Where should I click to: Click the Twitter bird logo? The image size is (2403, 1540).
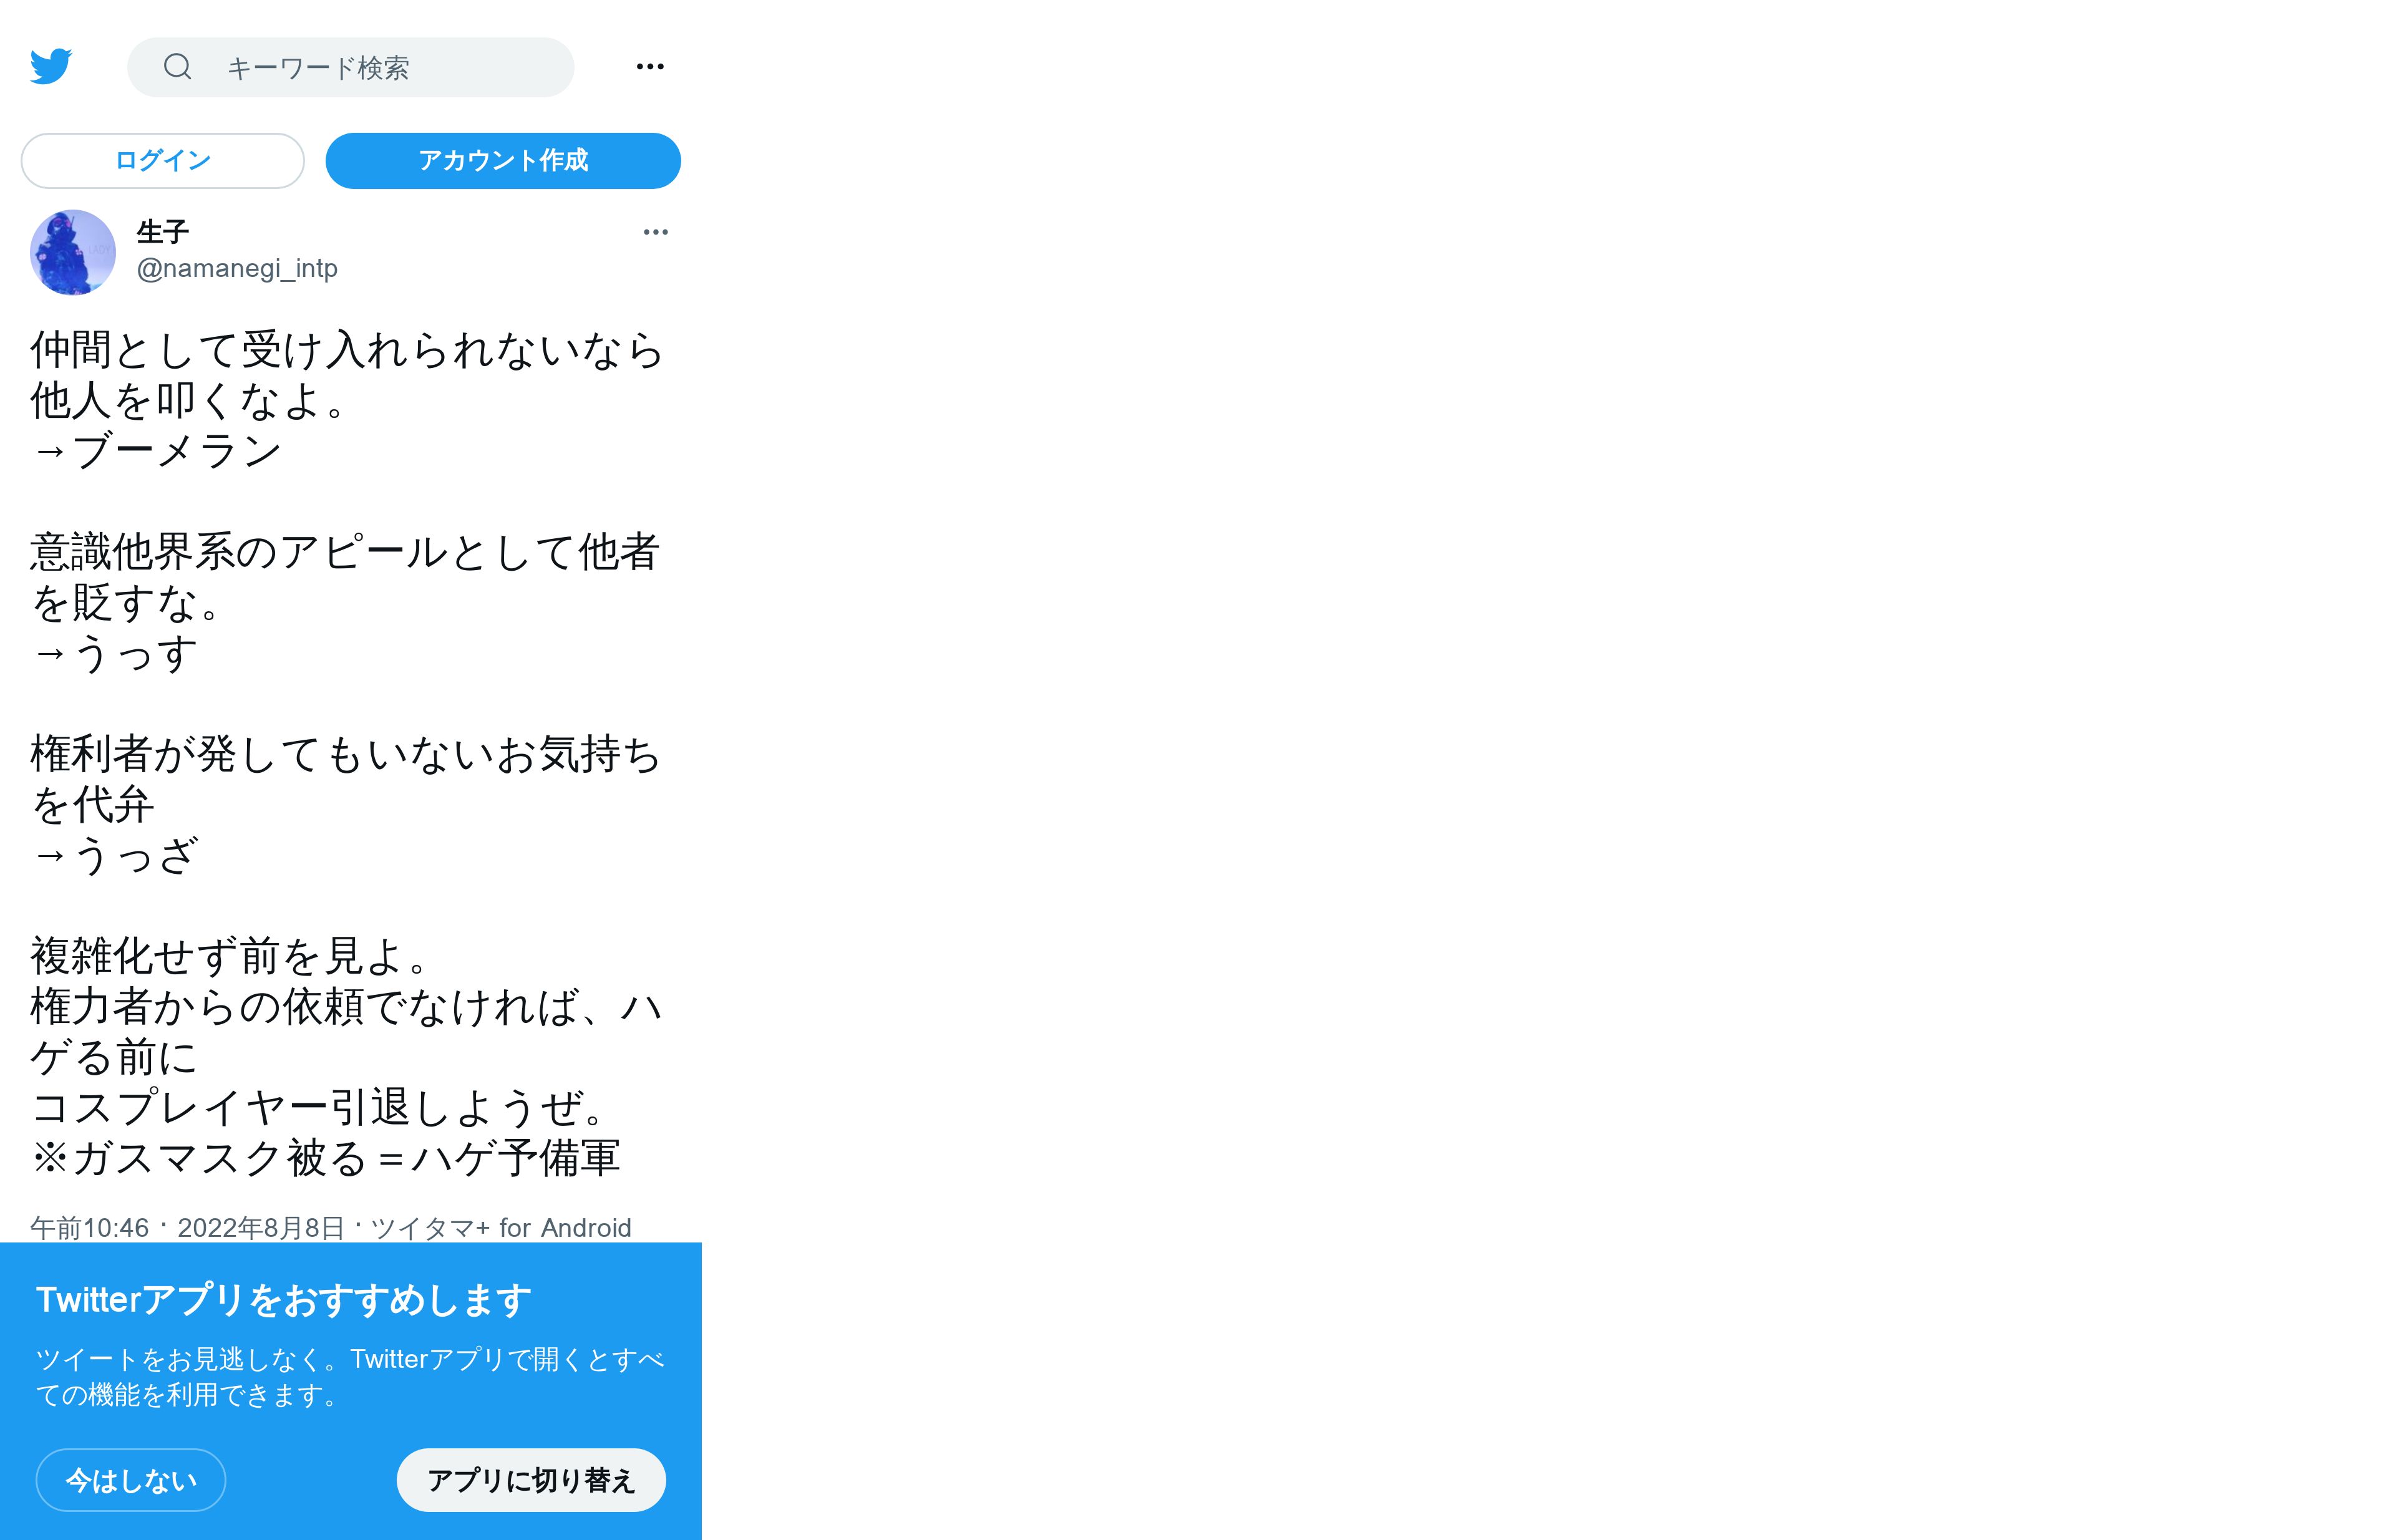(x=51, y=66)
